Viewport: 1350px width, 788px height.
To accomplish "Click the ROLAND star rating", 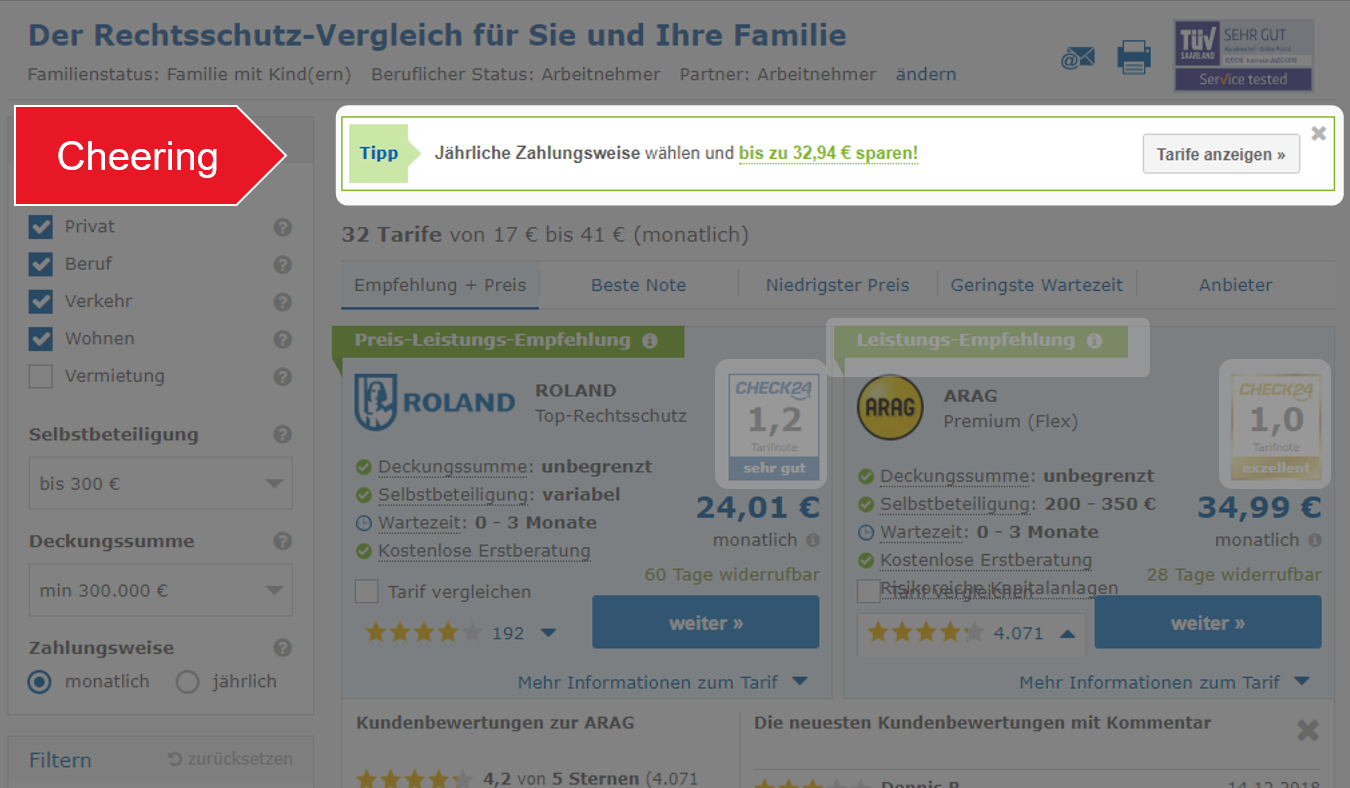I will coord(424,633).
